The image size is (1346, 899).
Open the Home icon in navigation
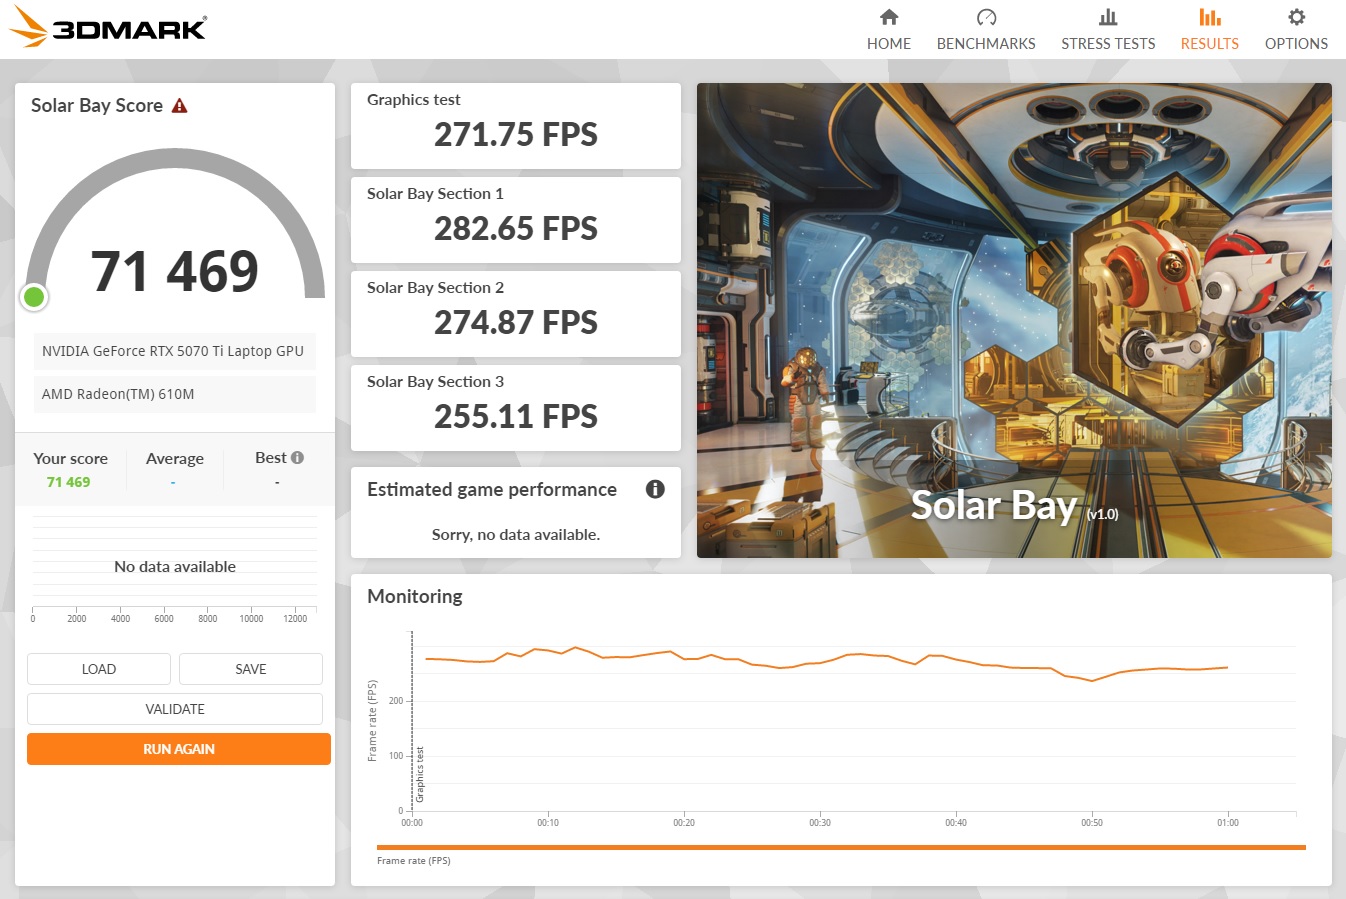(888, 17)
